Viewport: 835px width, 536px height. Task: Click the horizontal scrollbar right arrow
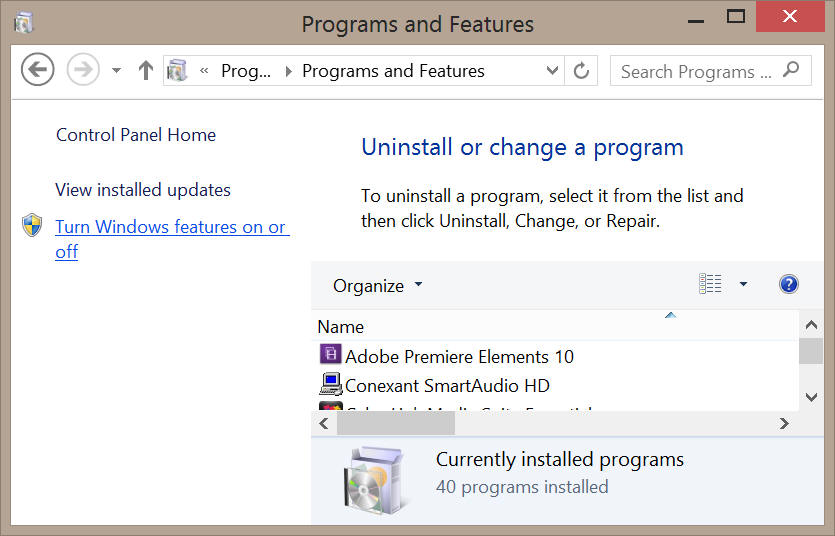point(784,424)
